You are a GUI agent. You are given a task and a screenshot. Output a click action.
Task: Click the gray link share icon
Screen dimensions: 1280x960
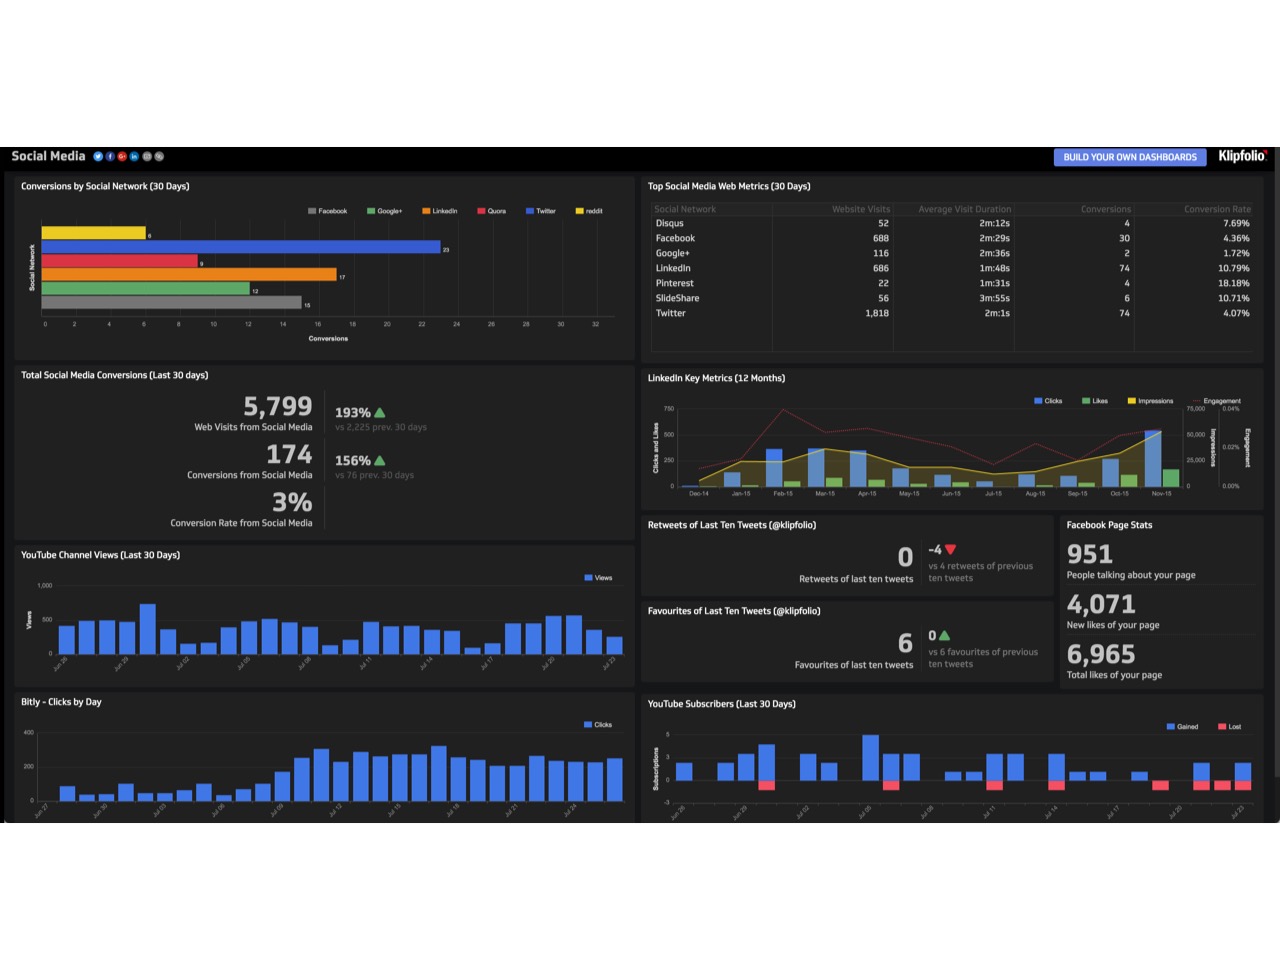coord(159,156)
